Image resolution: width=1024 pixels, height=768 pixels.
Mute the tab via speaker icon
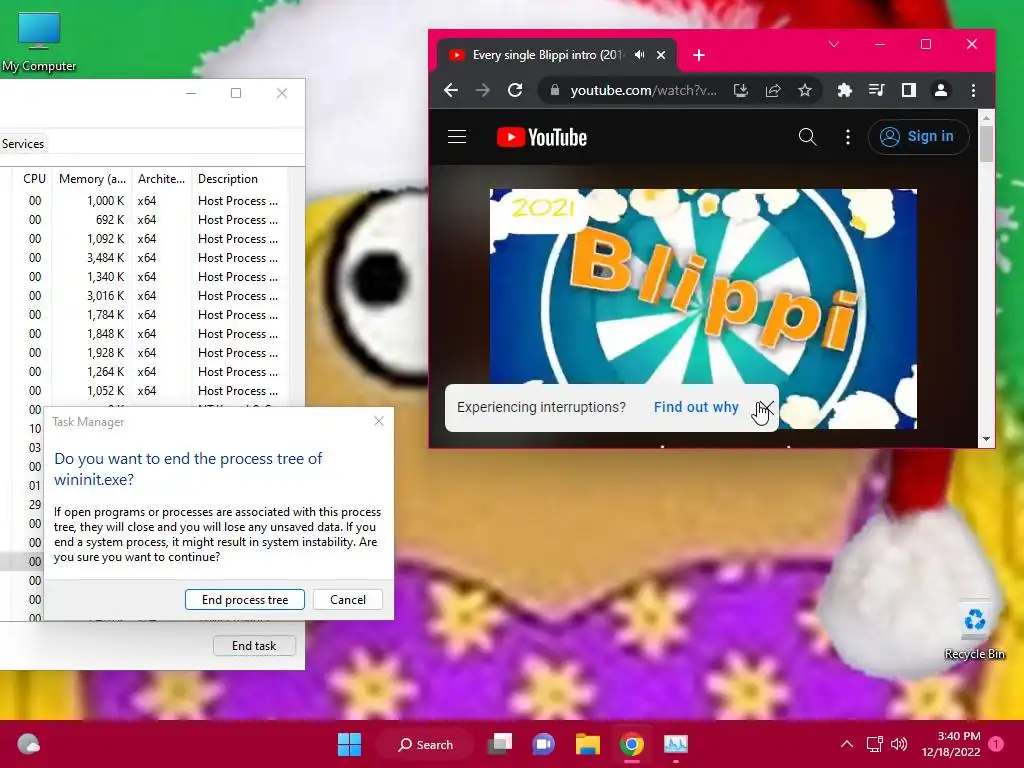pyautogui.click(x=639, y=55)
